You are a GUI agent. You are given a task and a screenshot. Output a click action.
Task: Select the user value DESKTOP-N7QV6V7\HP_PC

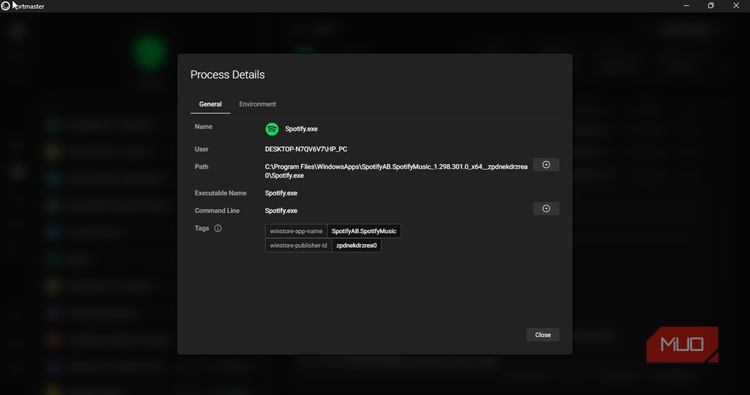(306, 149)
